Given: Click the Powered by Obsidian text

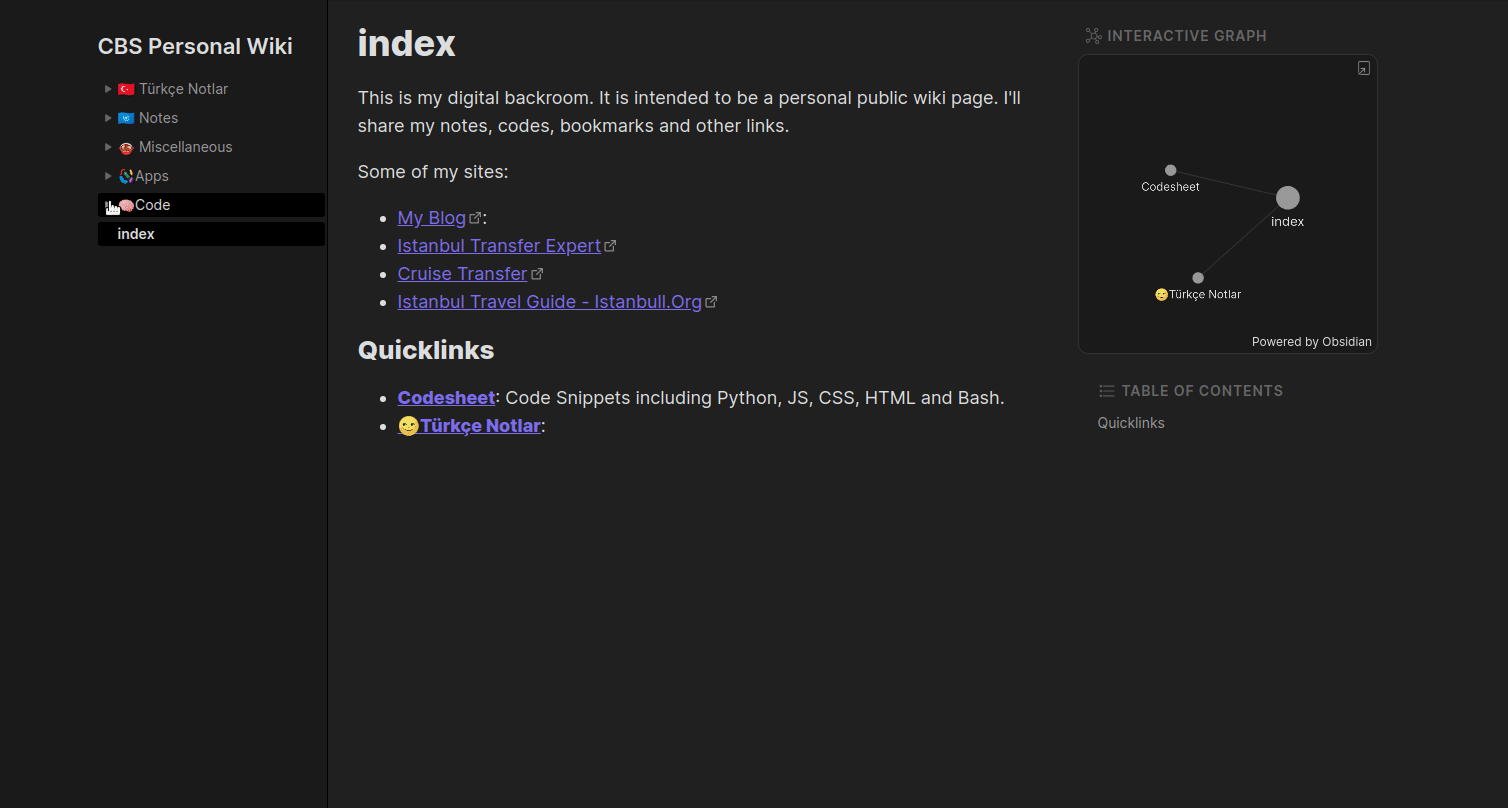Looking at the screenshot, I should 1312,342.
